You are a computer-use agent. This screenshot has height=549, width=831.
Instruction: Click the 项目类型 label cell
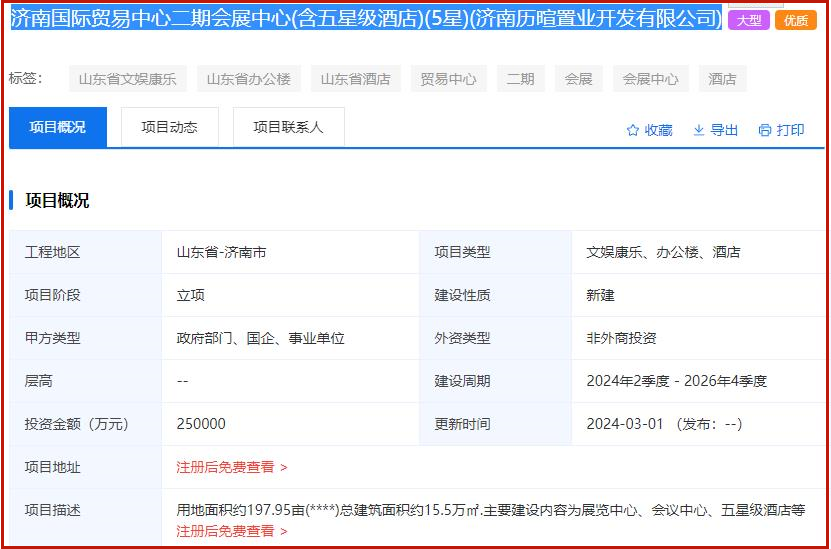(x=496, y=252)
